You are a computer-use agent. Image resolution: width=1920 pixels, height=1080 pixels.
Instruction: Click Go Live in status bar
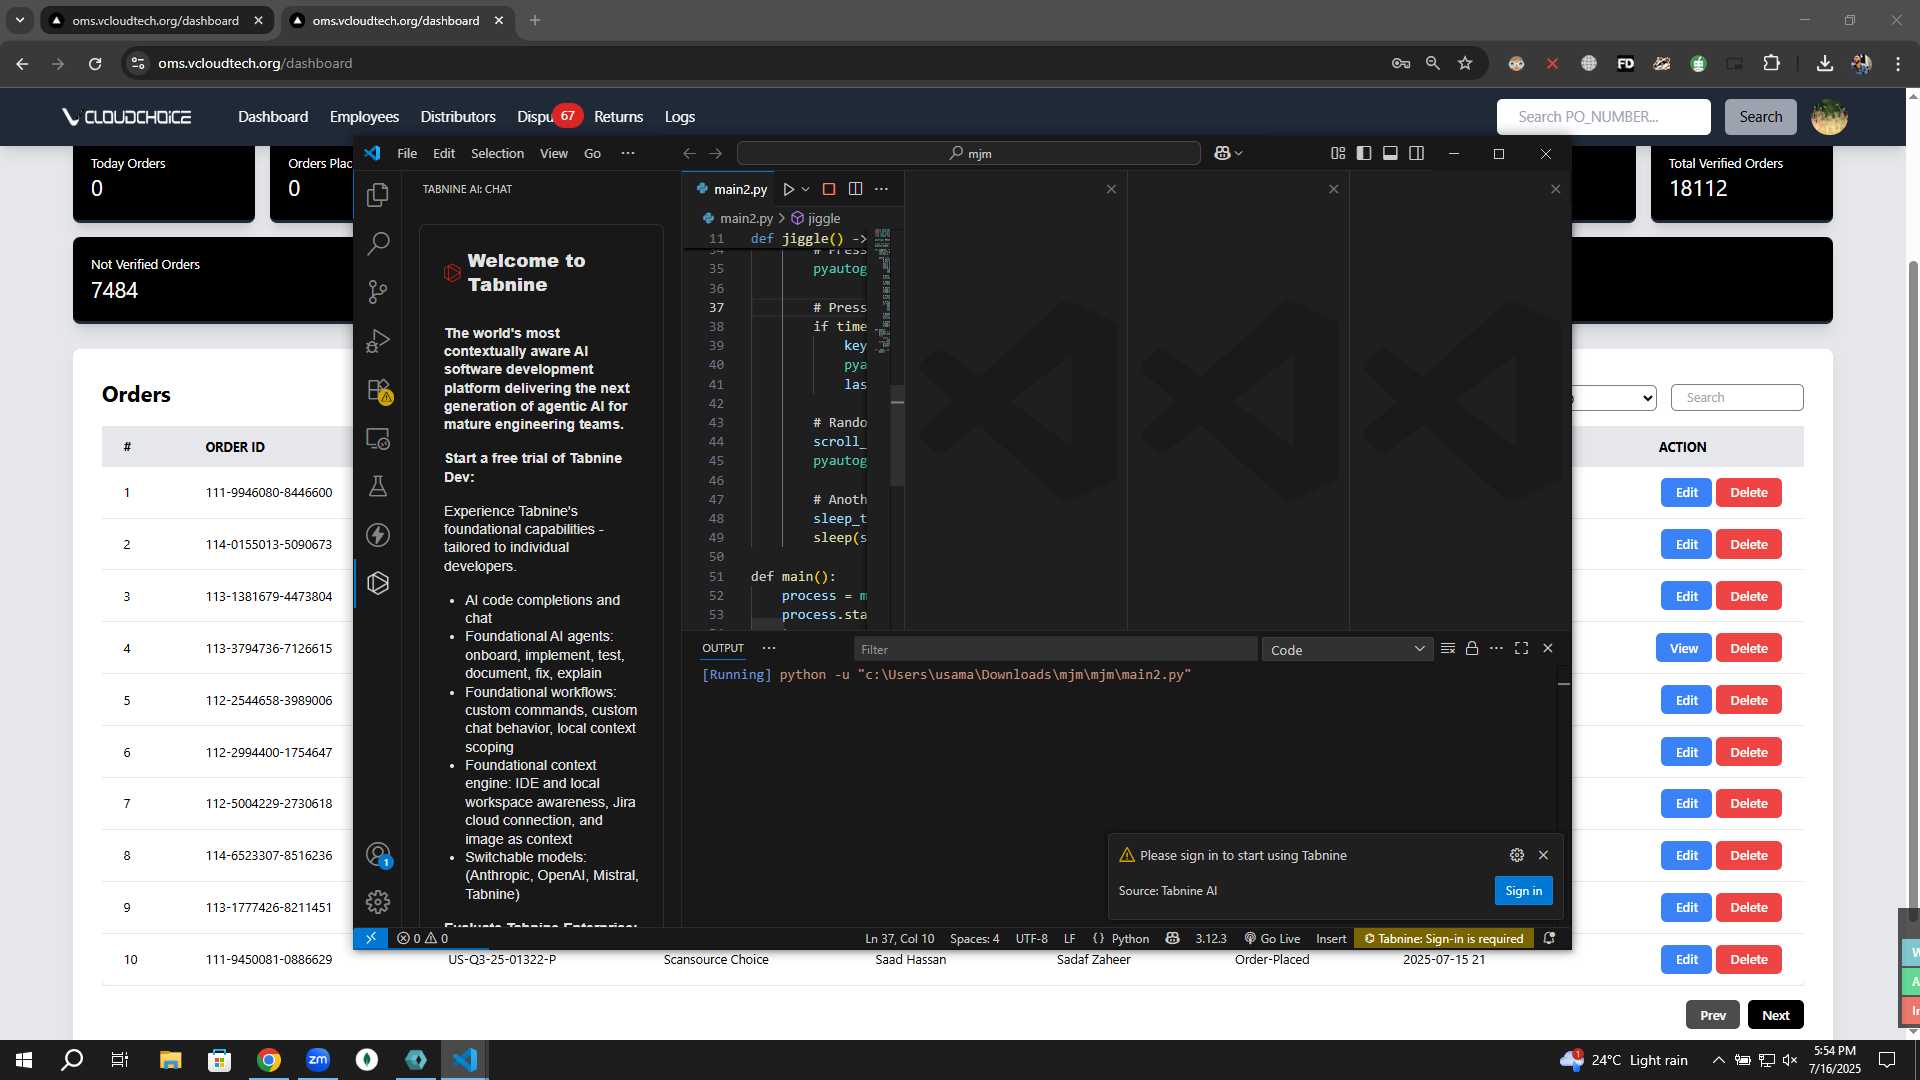pyautogui.click(x=1272, y=938)
